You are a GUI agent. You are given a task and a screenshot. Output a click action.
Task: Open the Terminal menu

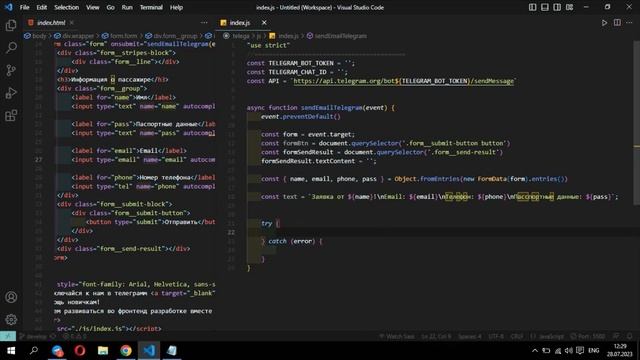[151, 7]
